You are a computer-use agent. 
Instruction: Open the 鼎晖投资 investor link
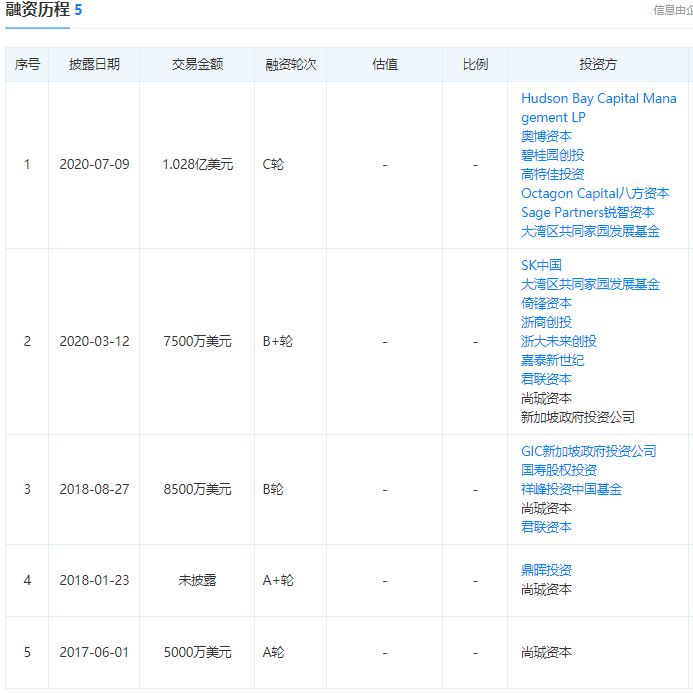[x=546, y=571]
